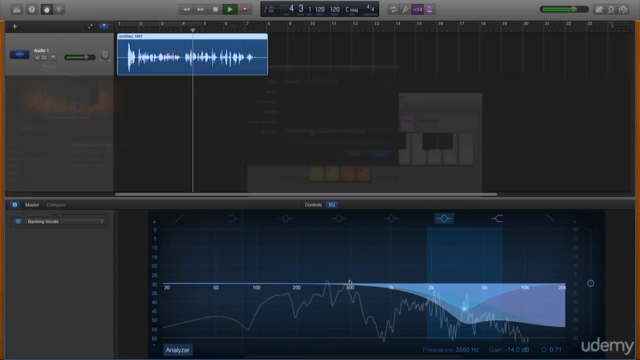Click the bar number 4 in LCD
640x360 pixels.
(x=291, y=9)
